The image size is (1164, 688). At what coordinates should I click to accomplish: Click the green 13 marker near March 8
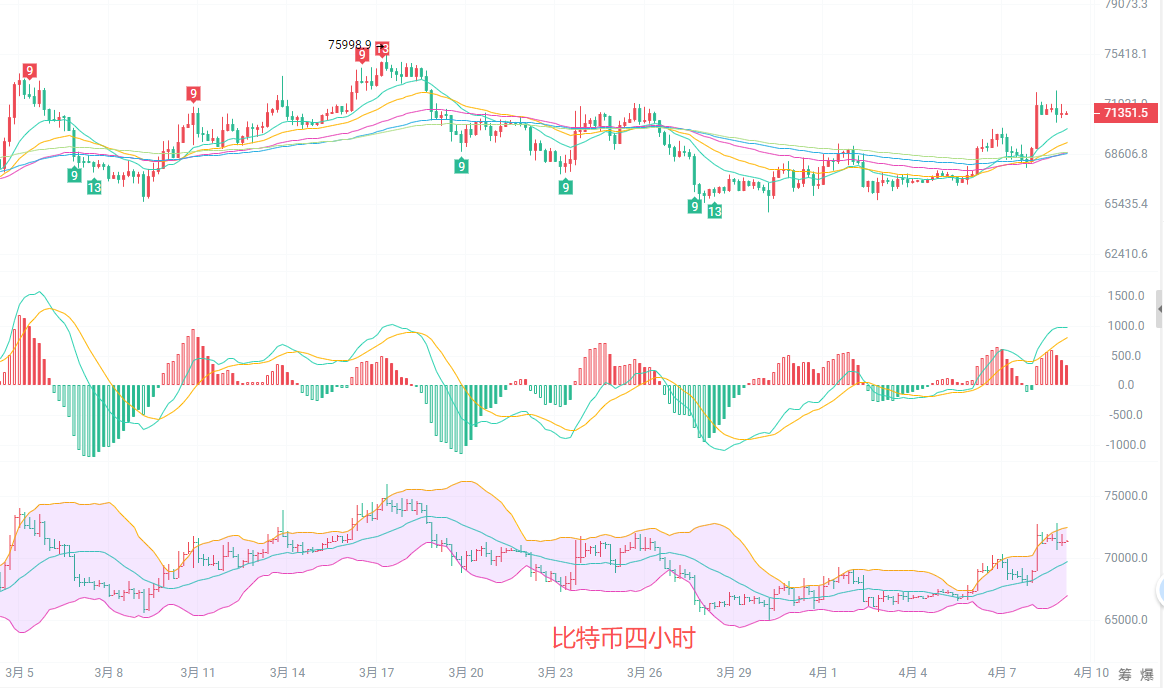[x=94, y=187]
